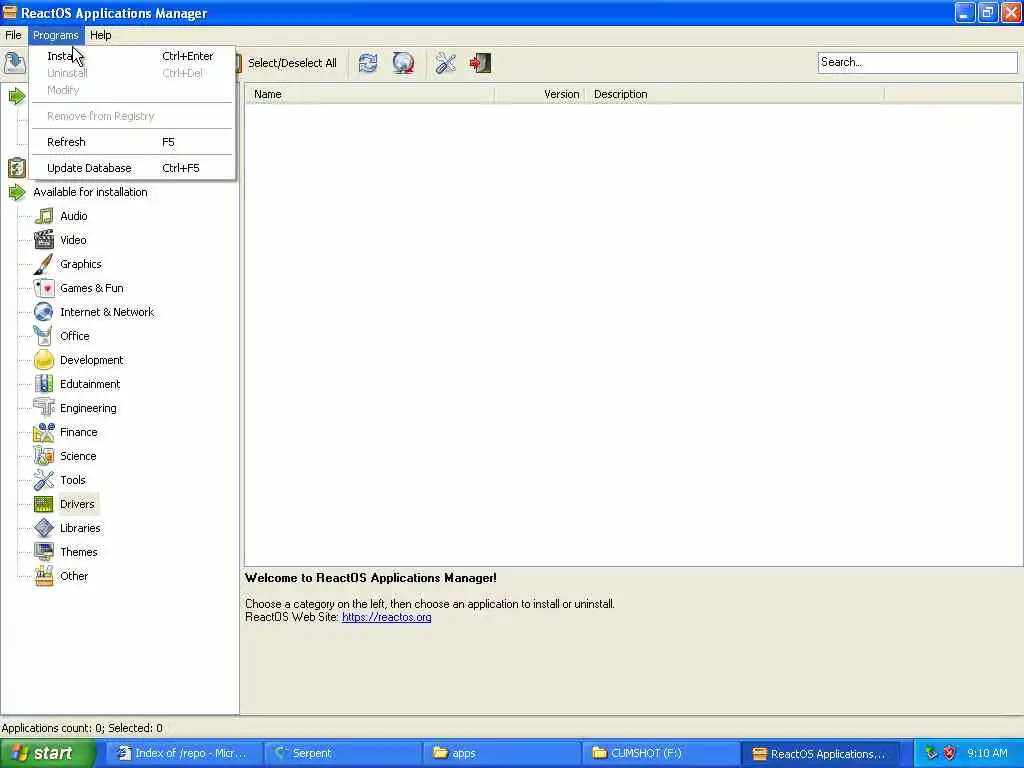
Task: Open Settings via the wrench toolbar icon
Action: pyautogui.click(x=445, y=63)
